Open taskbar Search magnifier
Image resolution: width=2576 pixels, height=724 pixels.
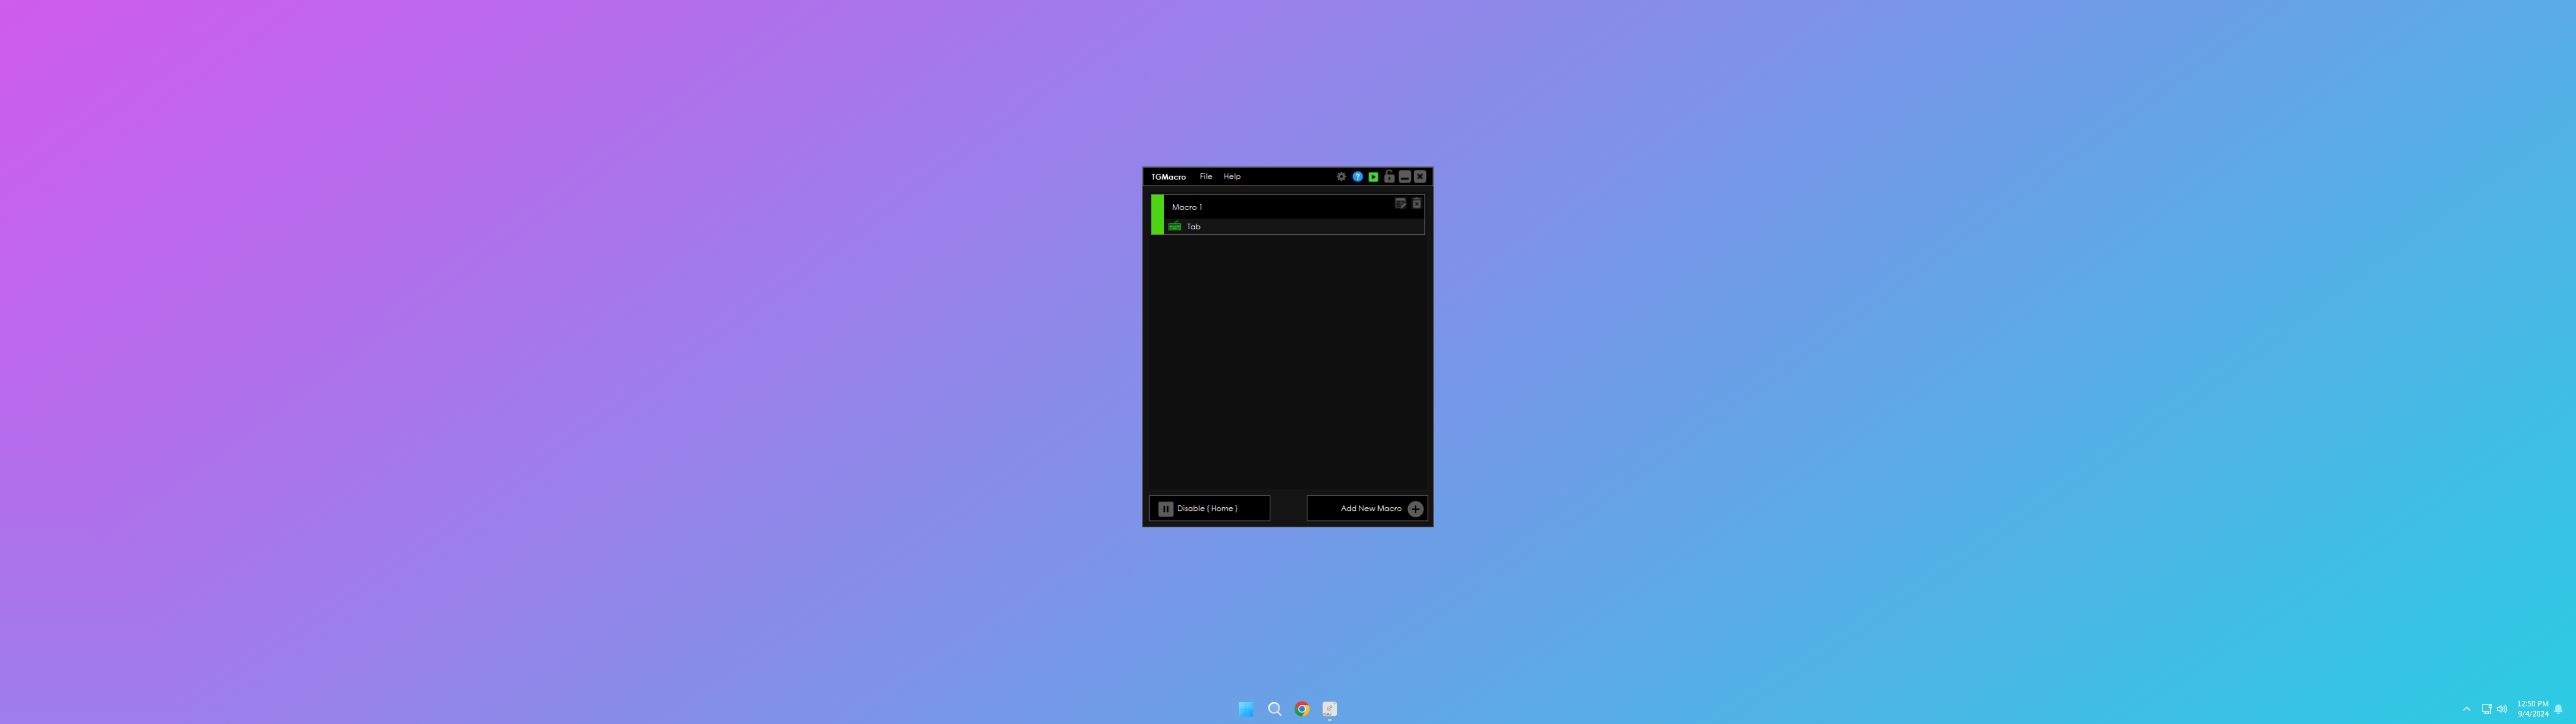pos(1274,709)
